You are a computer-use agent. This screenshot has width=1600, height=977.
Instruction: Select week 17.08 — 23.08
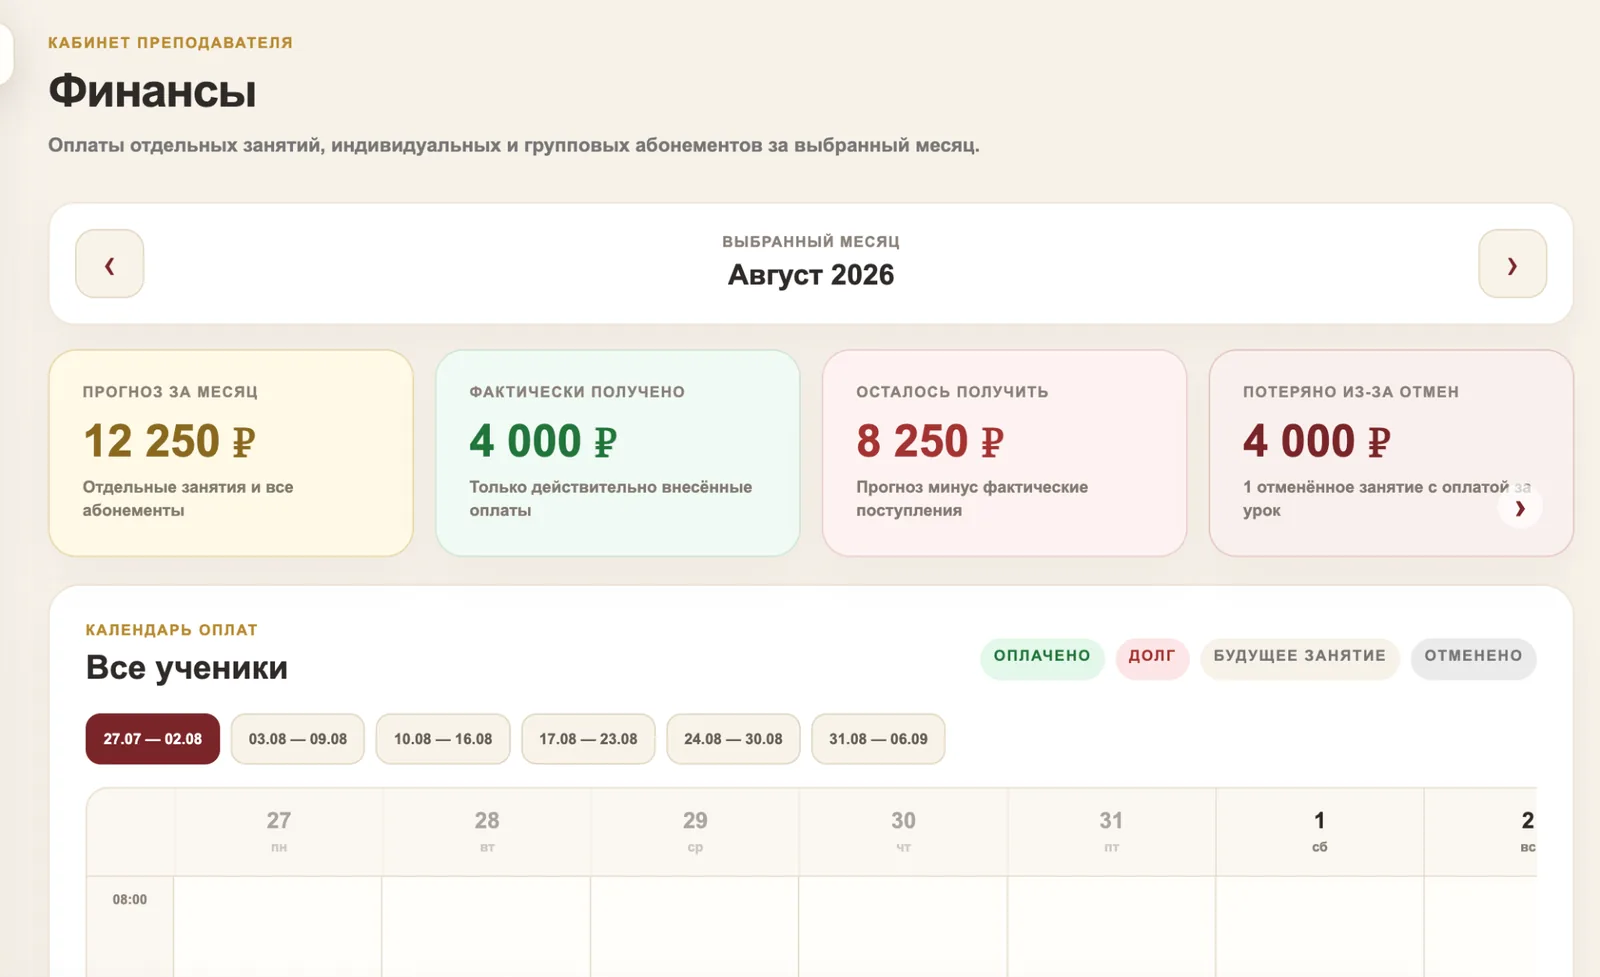coord(588,739)
